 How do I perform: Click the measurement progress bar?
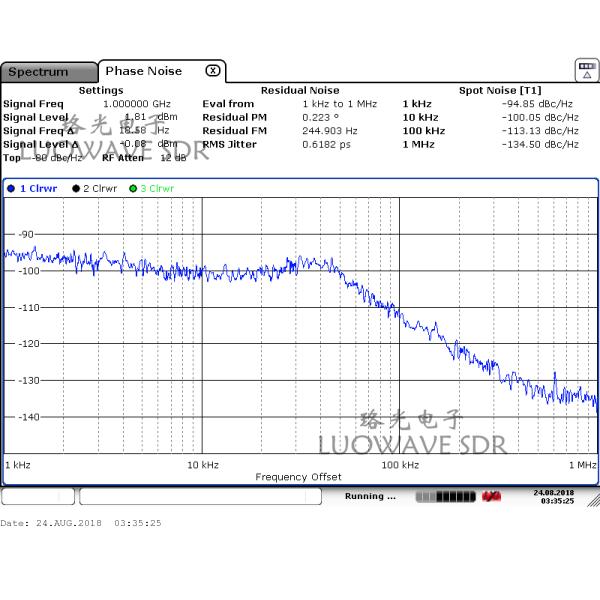tap(445, 497)
